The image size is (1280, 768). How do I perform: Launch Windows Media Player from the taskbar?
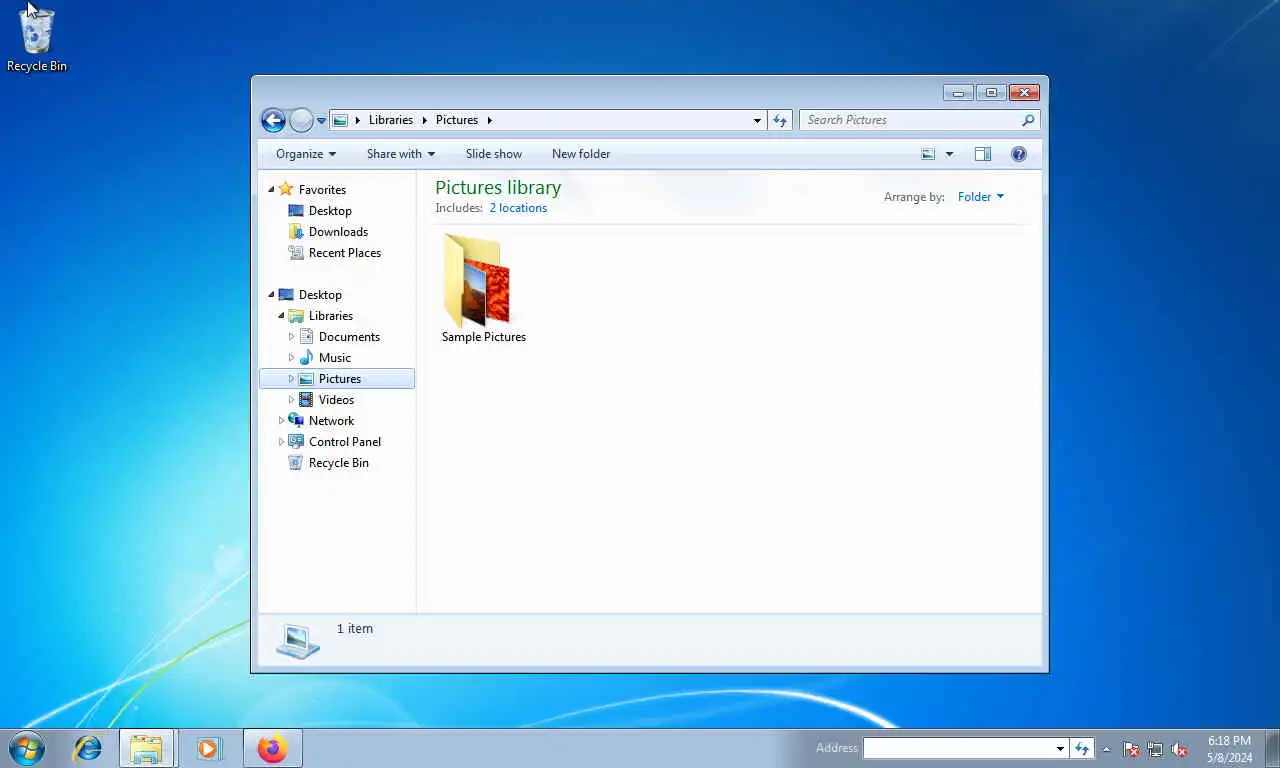tap(209, 748)
